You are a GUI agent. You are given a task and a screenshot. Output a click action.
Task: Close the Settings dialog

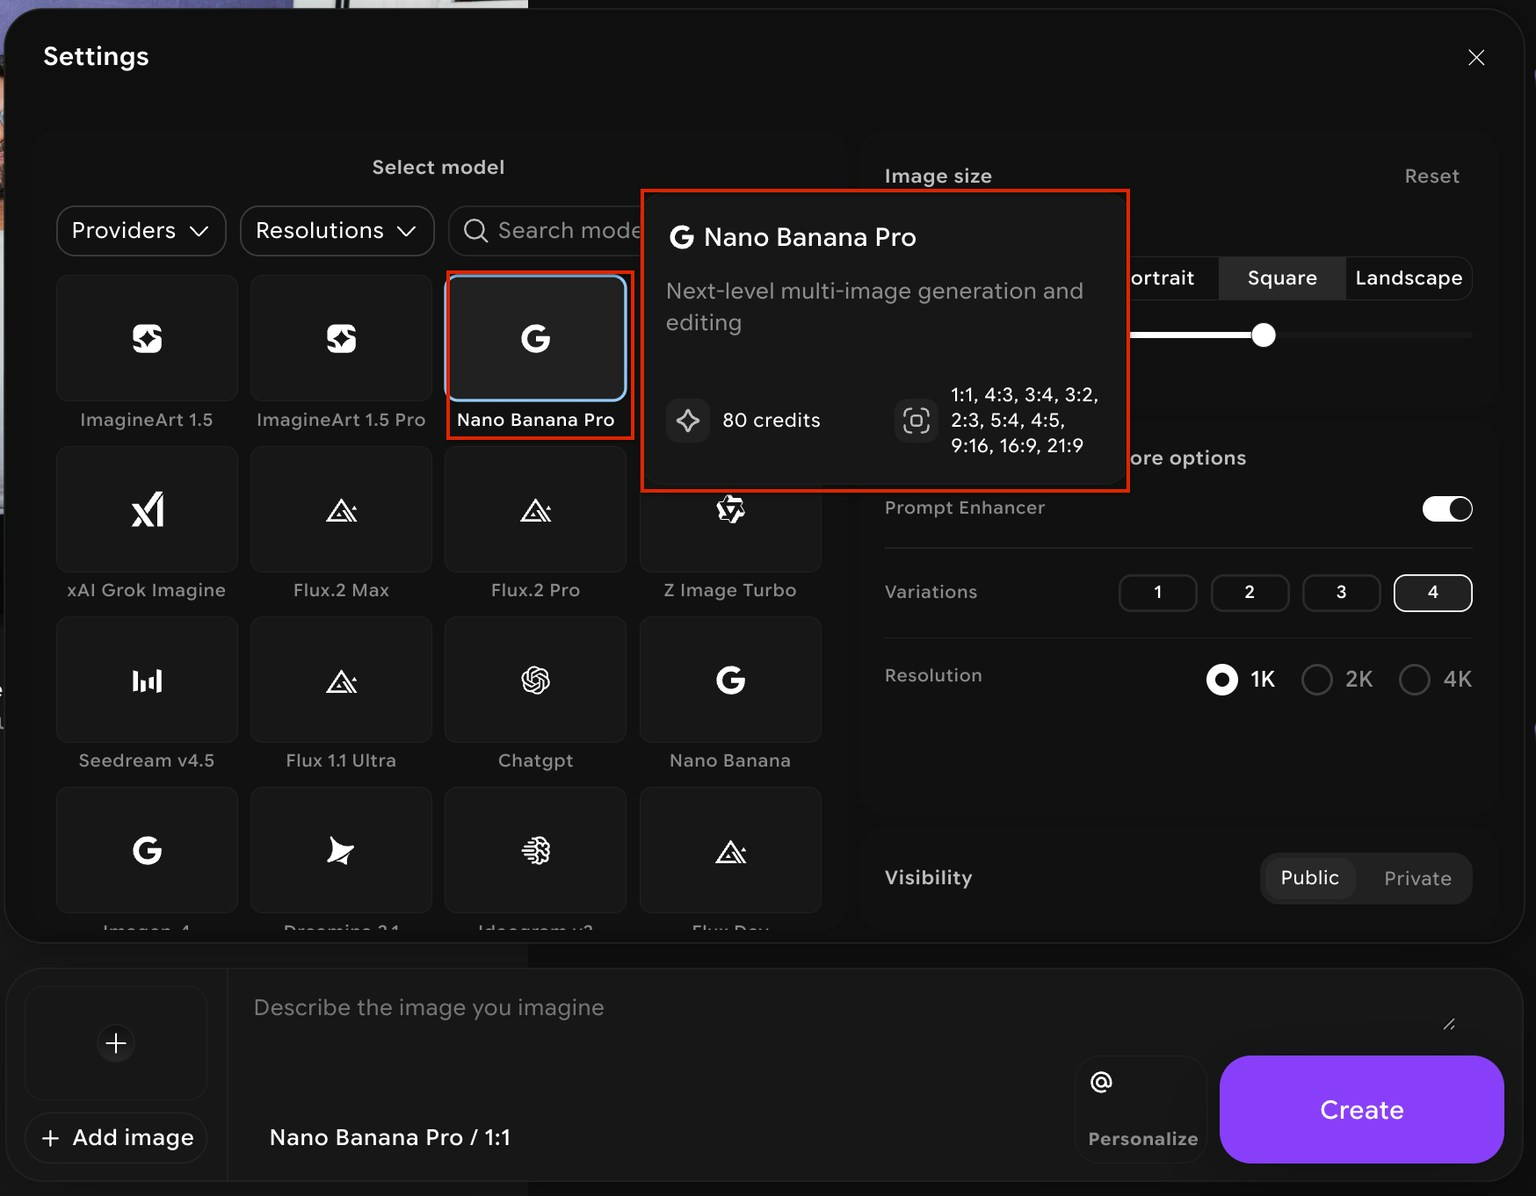[x=1476, y=58]
